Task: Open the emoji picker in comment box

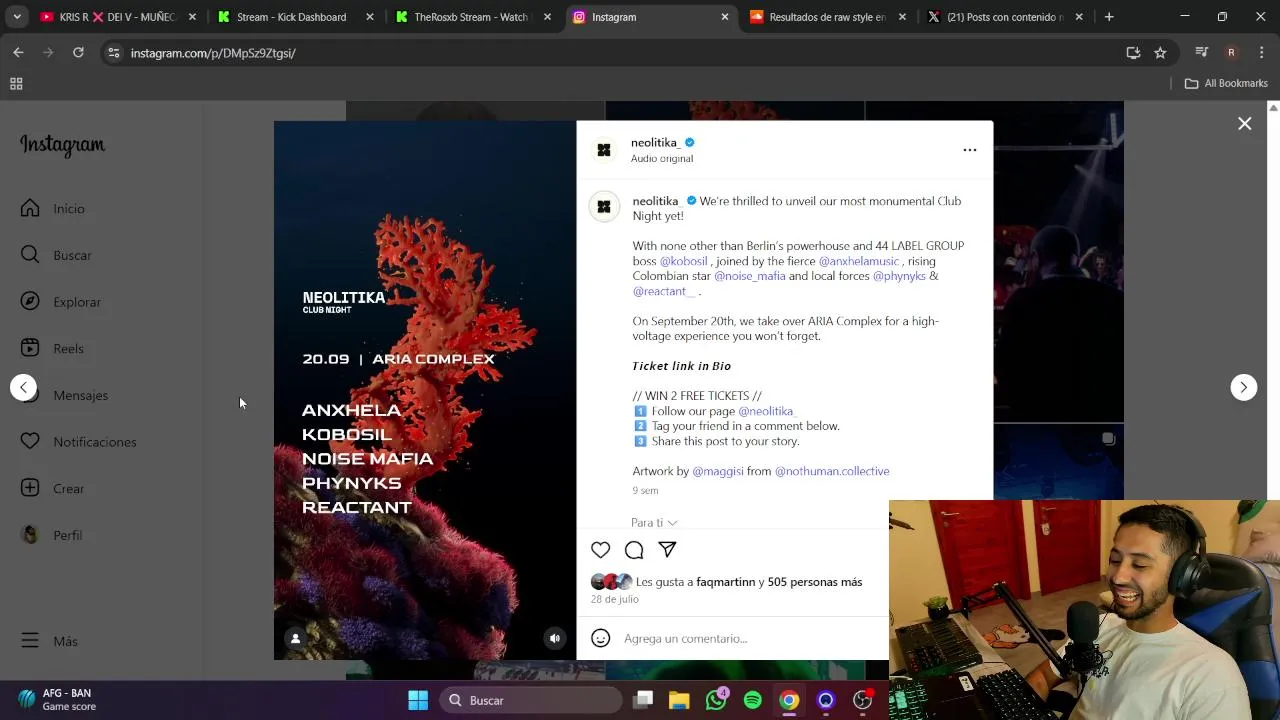Action: coord(600,638)
